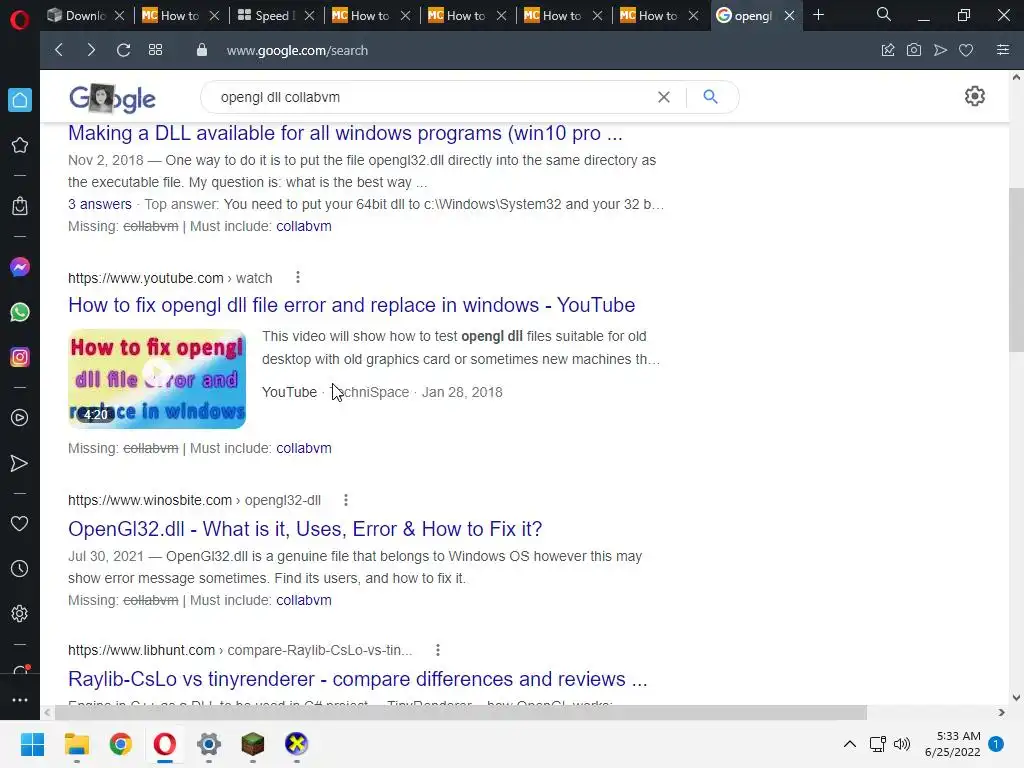Open File Explorer from taskbar
1024x768 pixels.
[x=76, y=744]
